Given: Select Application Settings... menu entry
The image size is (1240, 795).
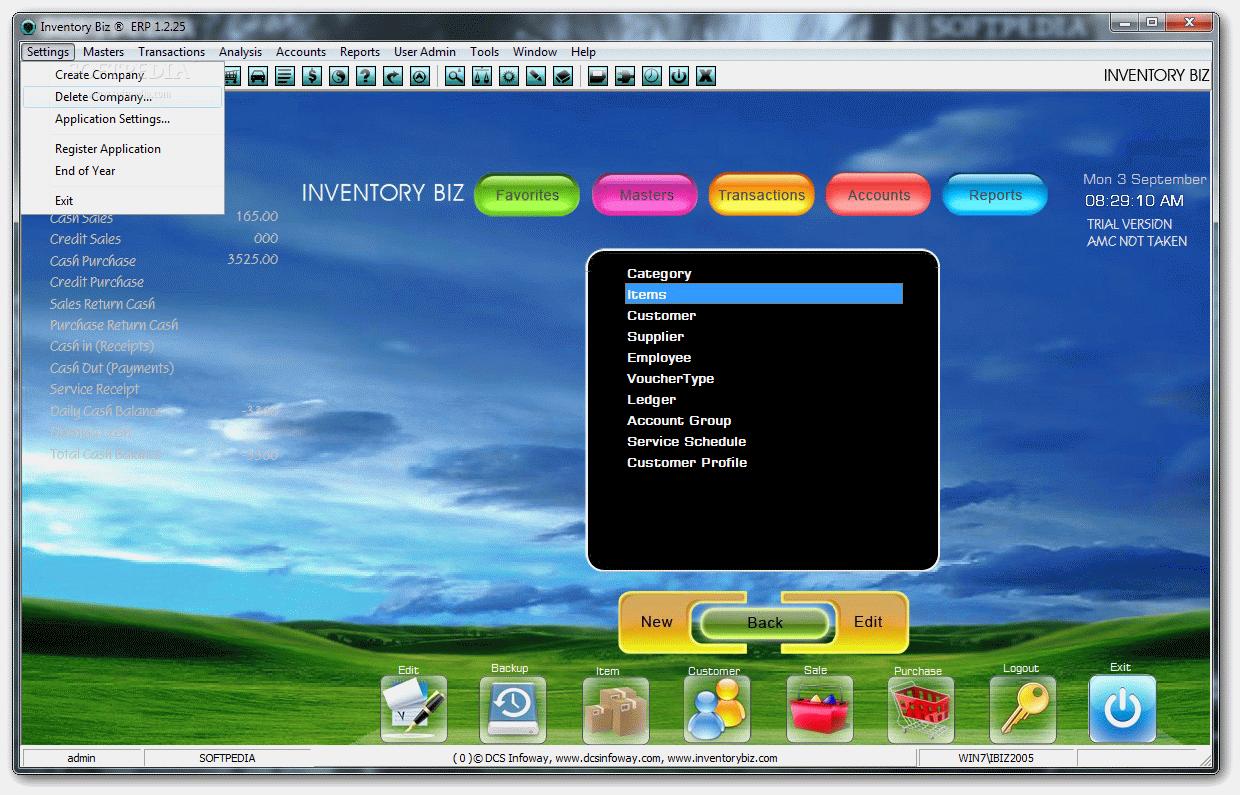Looking at the screenshot, I should pos(122,119).
